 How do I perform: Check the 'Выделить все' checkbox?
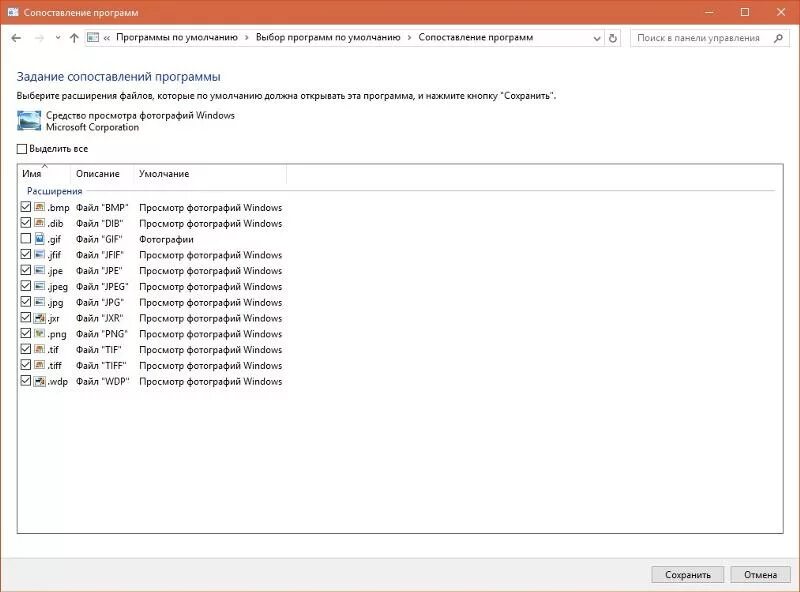21,149
